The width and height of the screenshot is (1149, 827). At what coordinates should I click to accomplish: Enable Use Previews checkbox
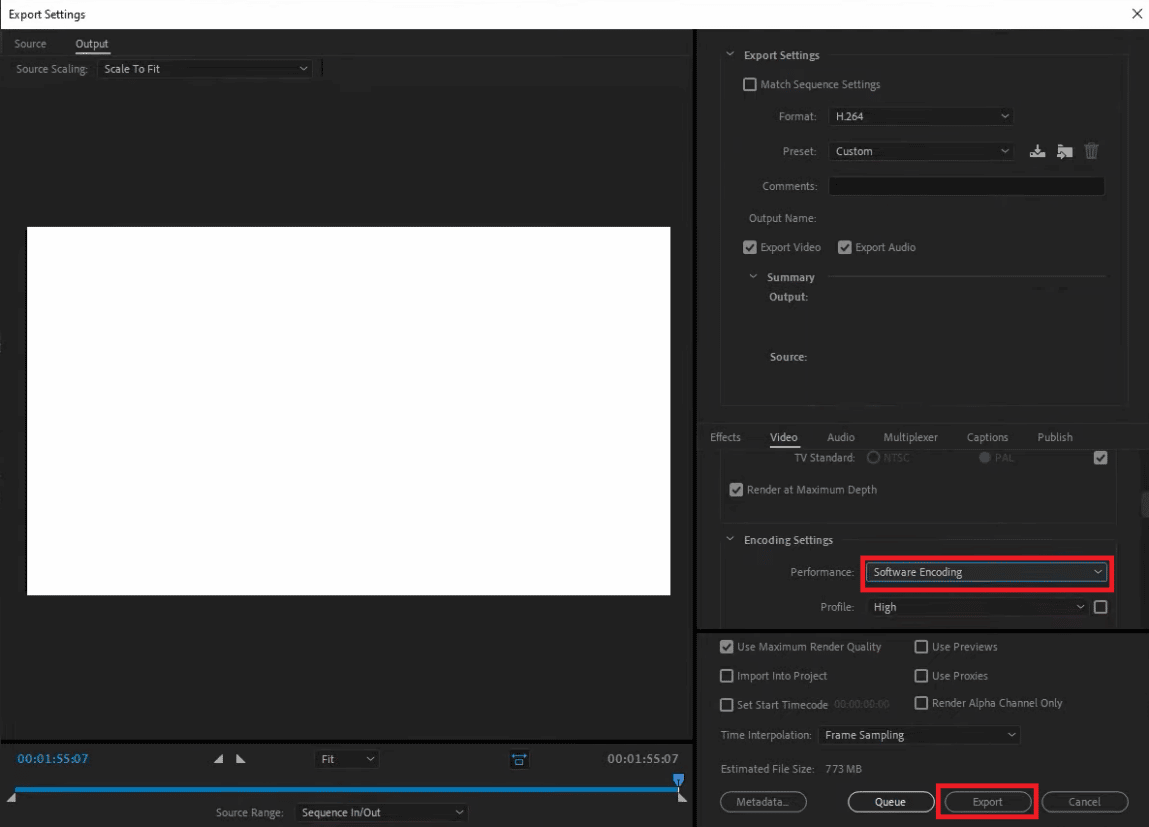921,647
